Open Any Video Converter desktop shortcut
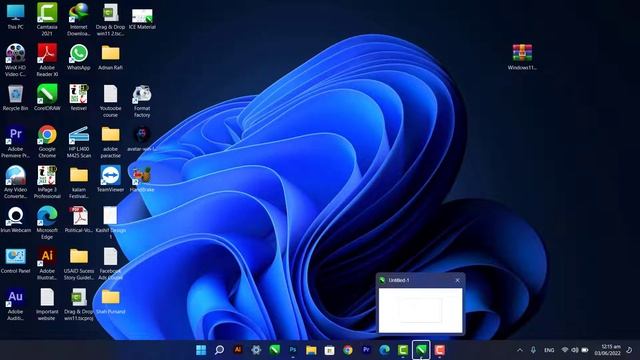This screenshot has width=640, height=360. point(16,182)
